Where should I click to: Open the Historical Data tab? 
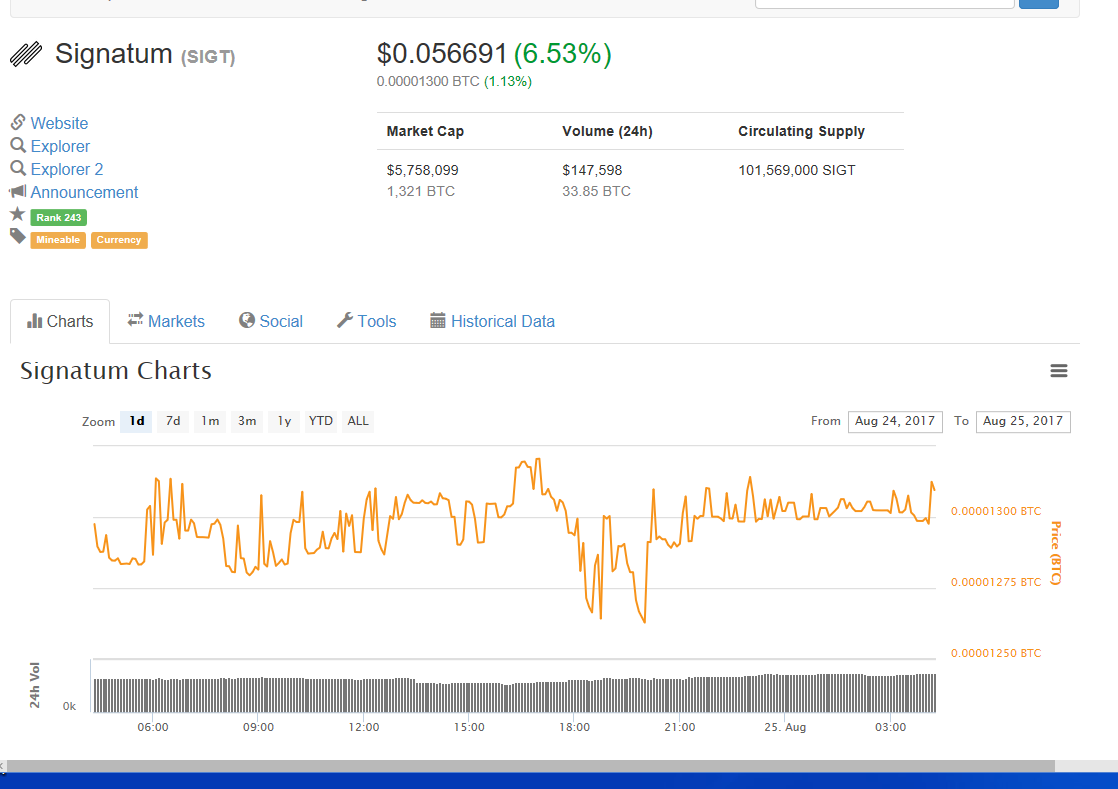492,321
